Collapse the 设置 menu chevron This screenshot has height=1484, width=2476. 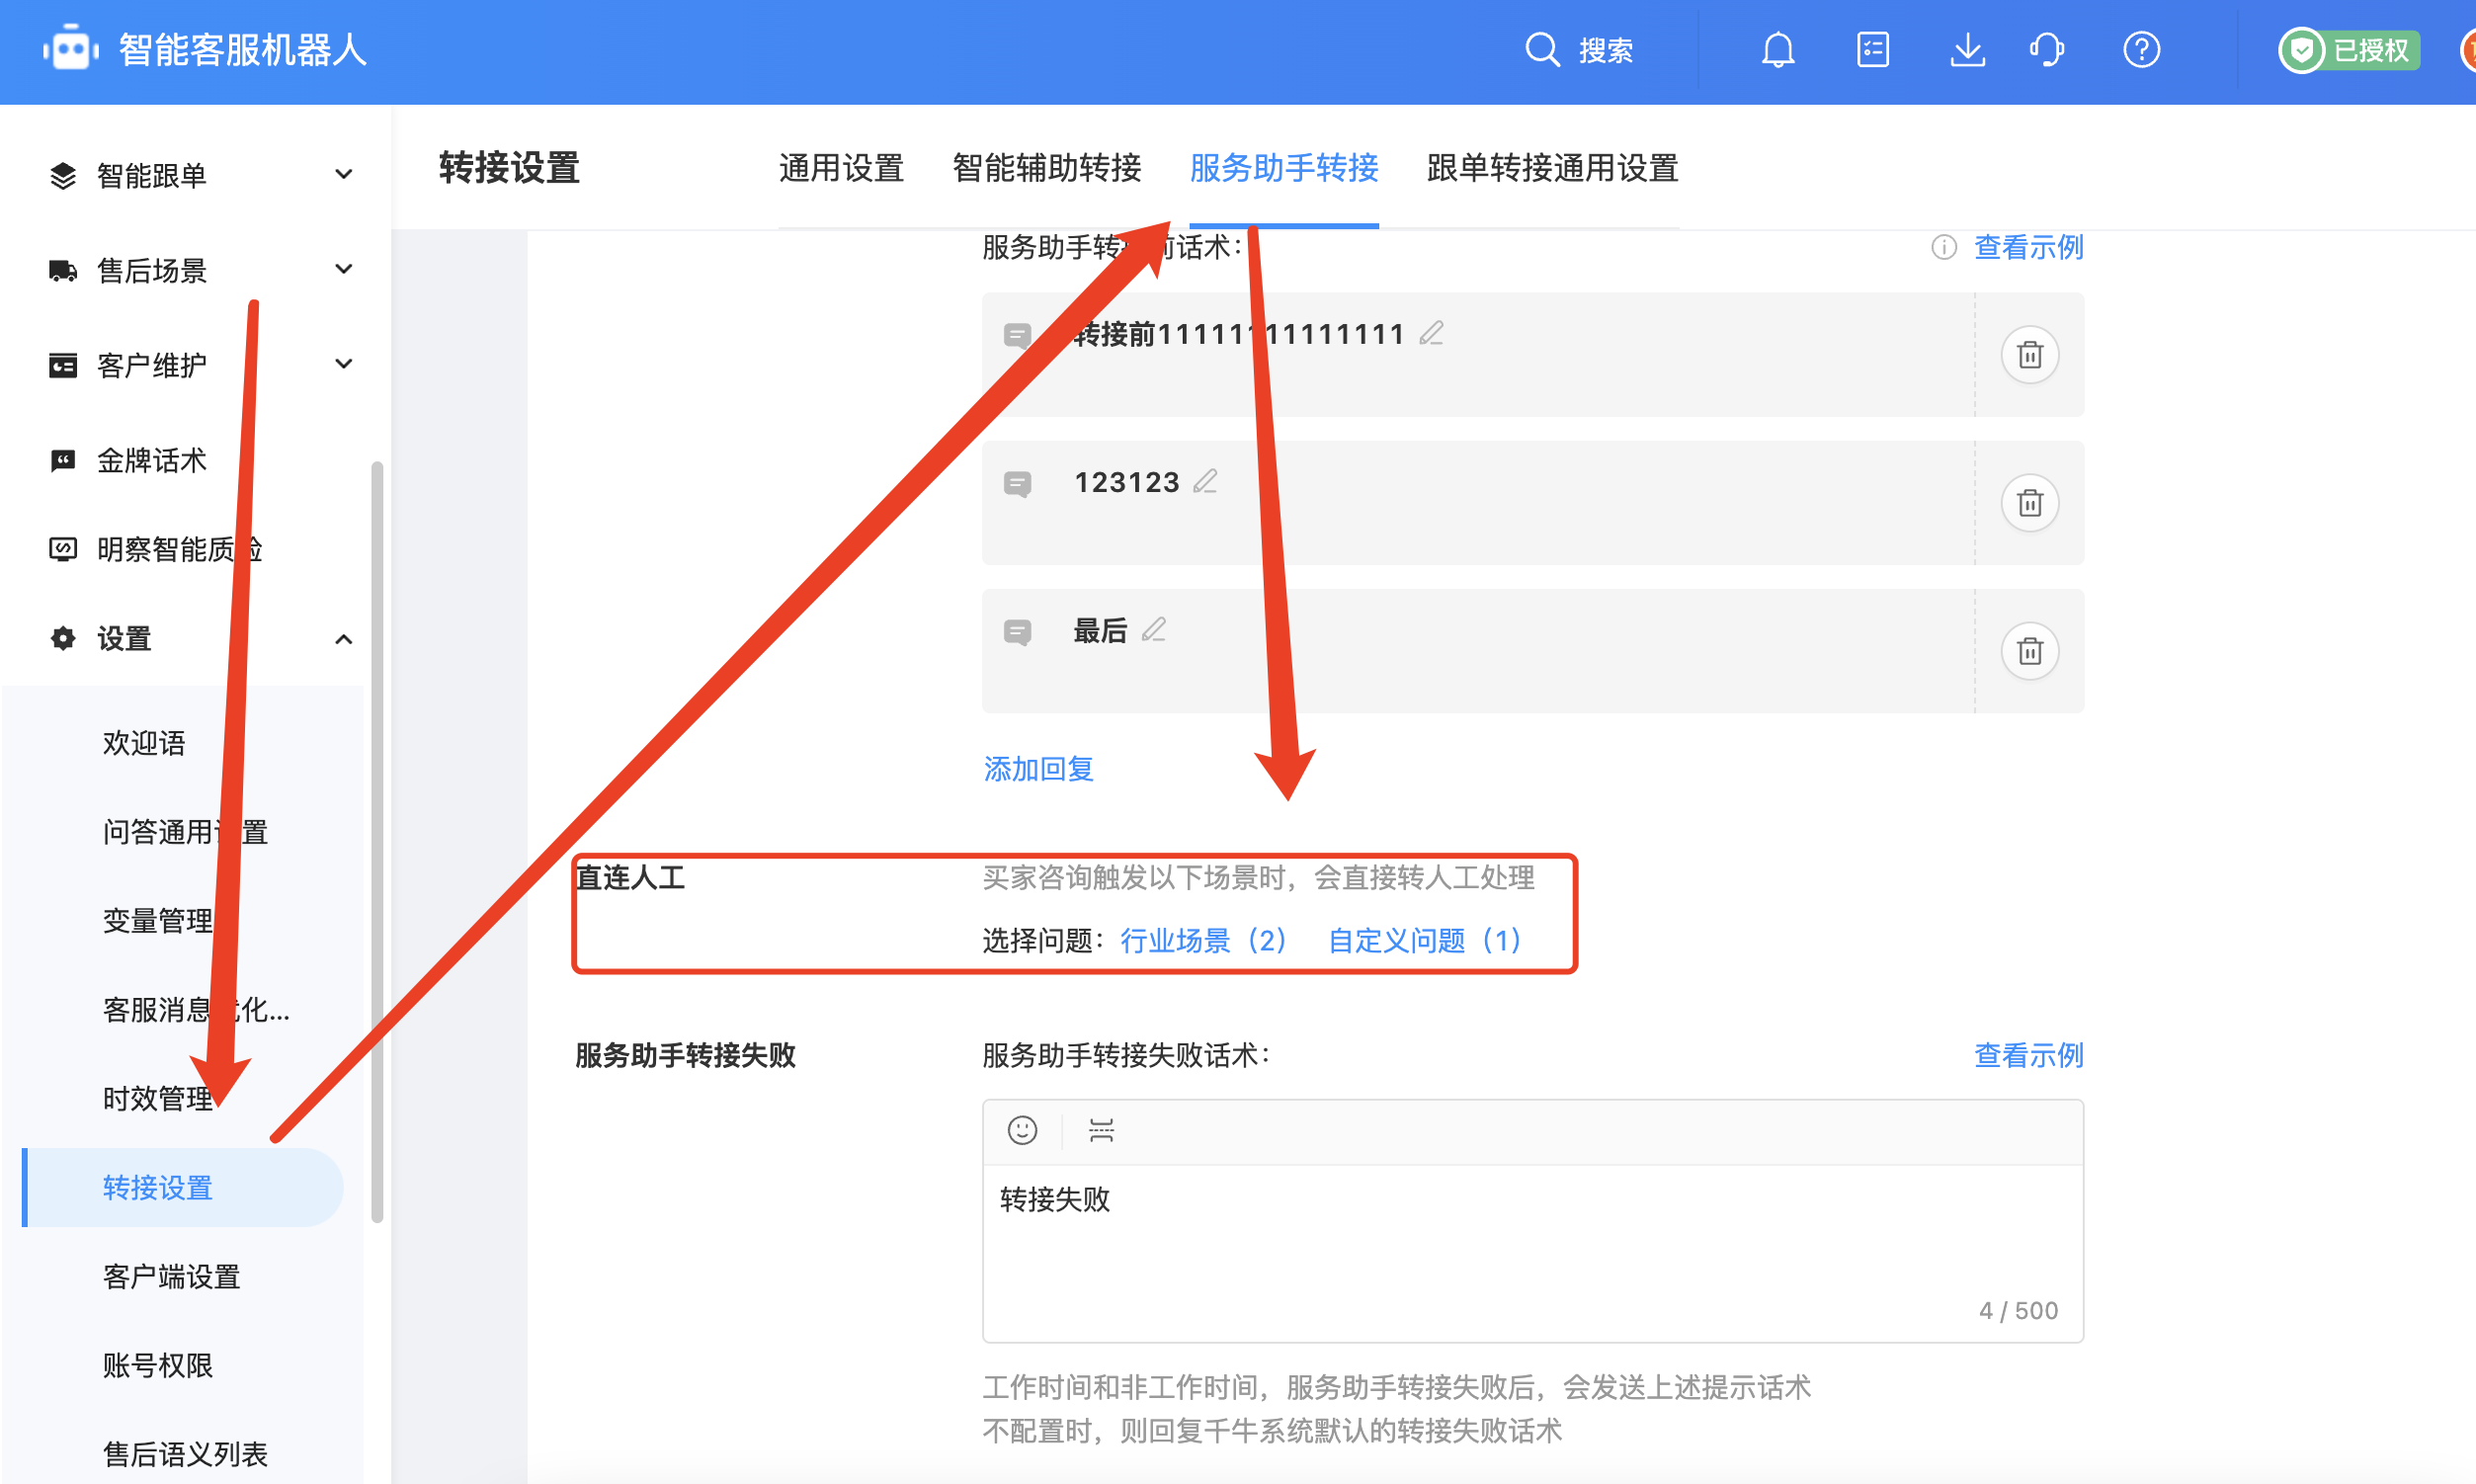click(343, 638)
